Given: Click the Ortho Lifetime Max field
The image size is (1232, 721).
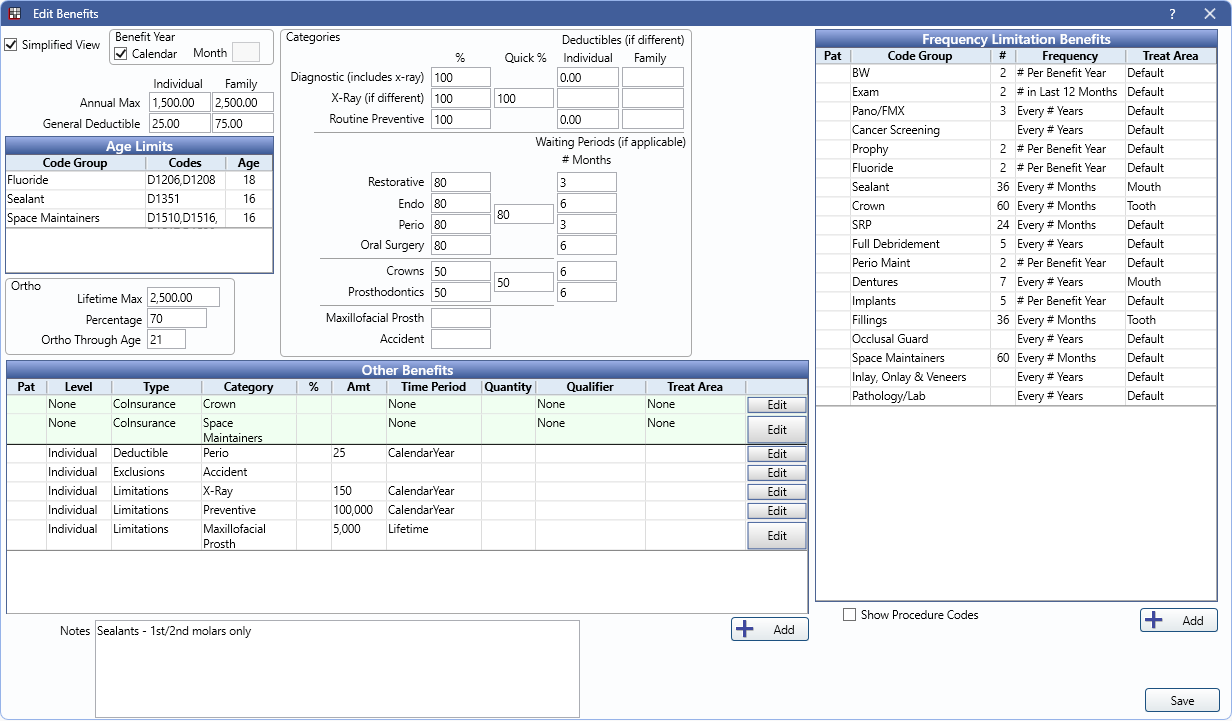Looking at the screenshot, I should tap(184, 298).
